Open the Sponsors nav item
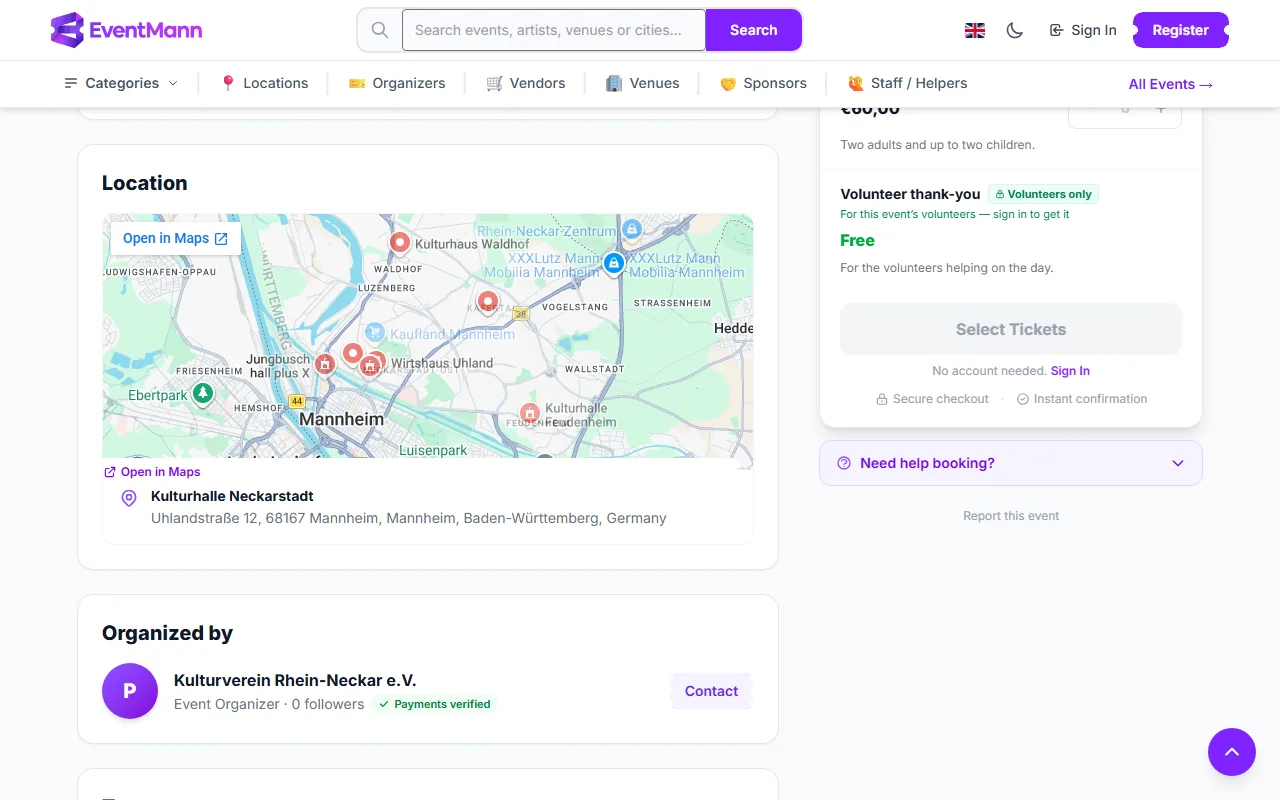This screenshot has height=800, width=1280. tap(763, 83)
